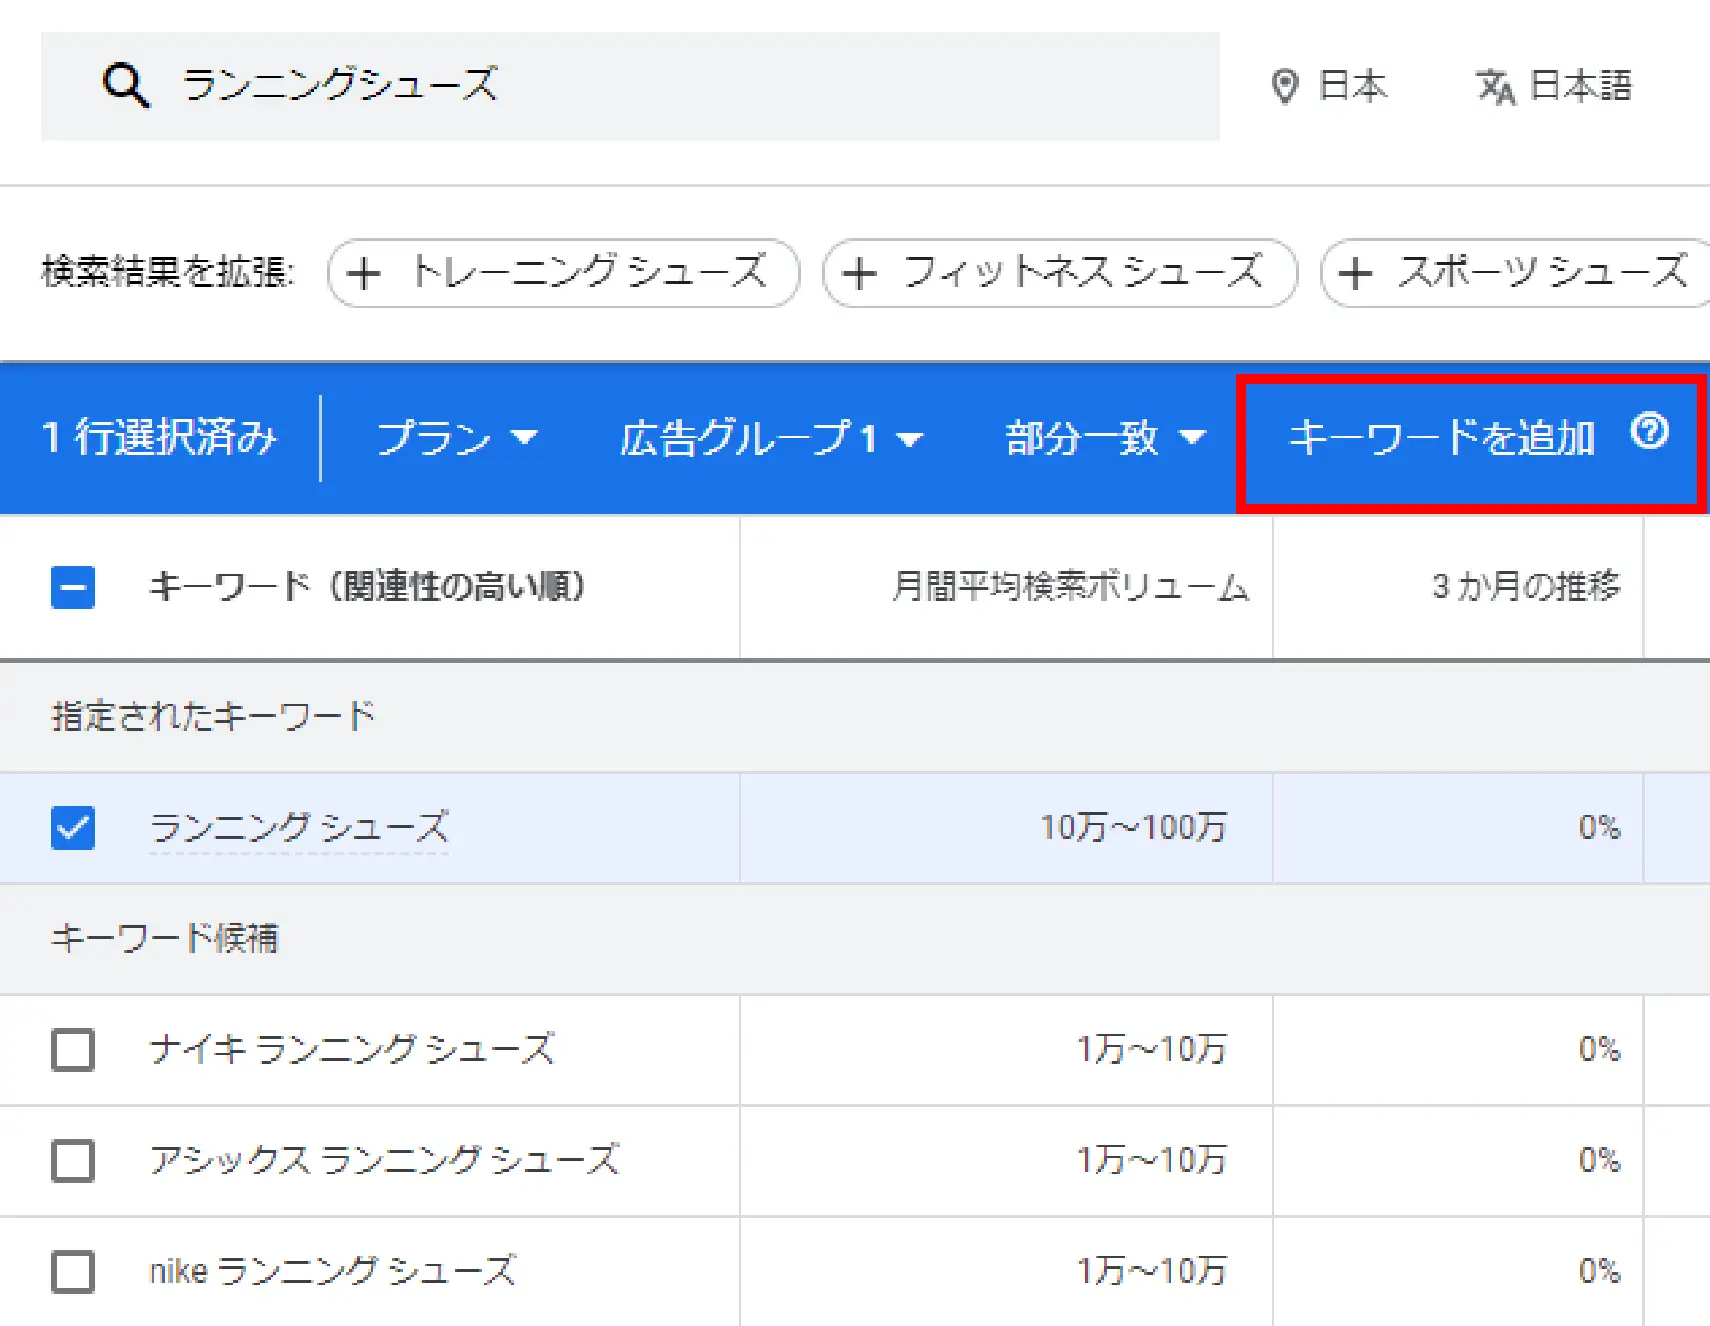Check the nike ランニング シューズ checkbox
The height and width of the screenshot is (1326, 1710).
click(73, 1272)
